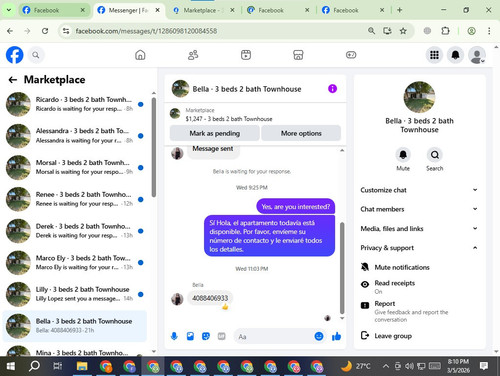The image size is (500, 376).
Task: Open the Friends icon in top navigation
Action: (193, 55)
